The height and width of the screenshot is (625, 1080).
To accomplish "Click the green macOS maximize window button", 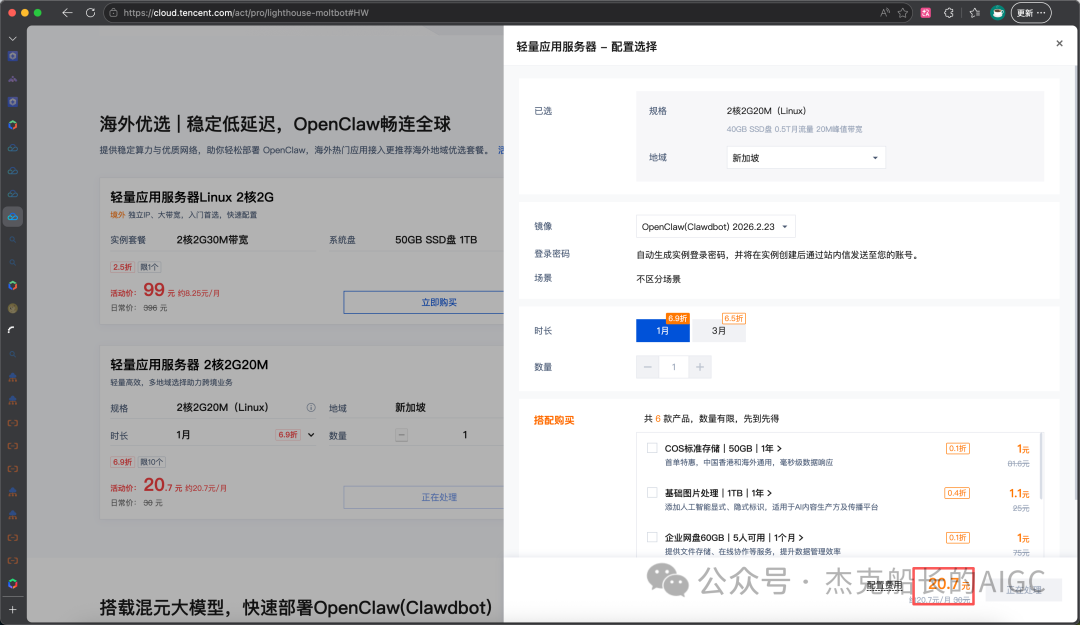I will 37,12.
